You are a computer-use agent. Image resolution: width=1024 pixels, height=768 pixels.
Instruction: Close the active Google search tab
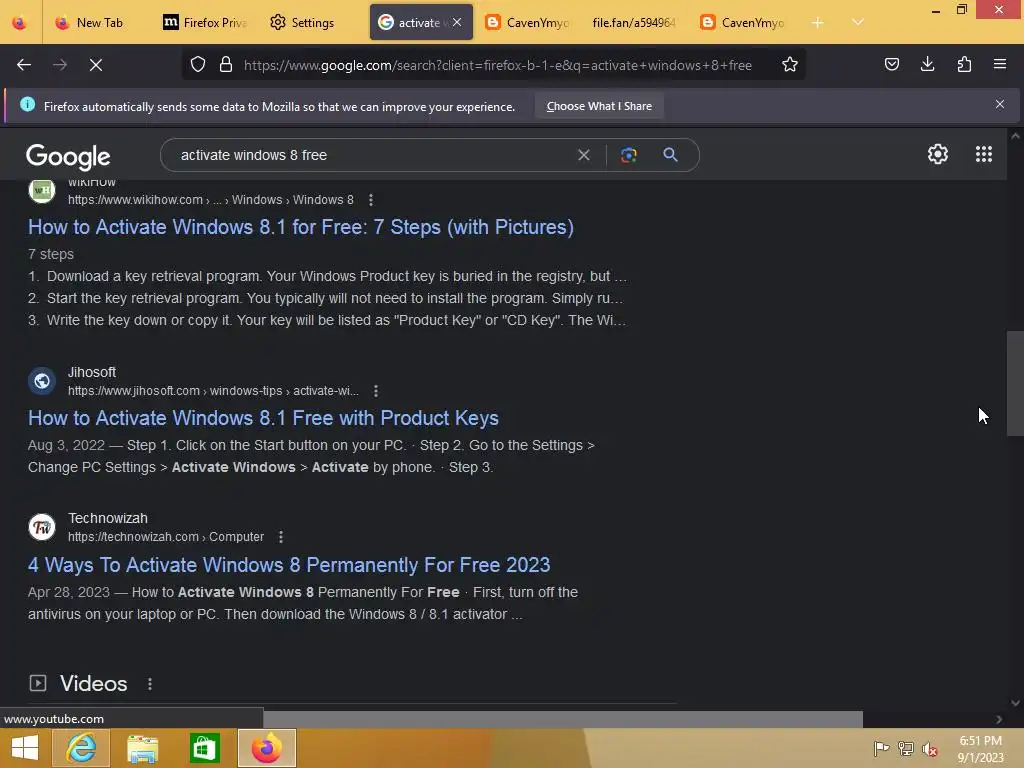(x=457, y=22)
